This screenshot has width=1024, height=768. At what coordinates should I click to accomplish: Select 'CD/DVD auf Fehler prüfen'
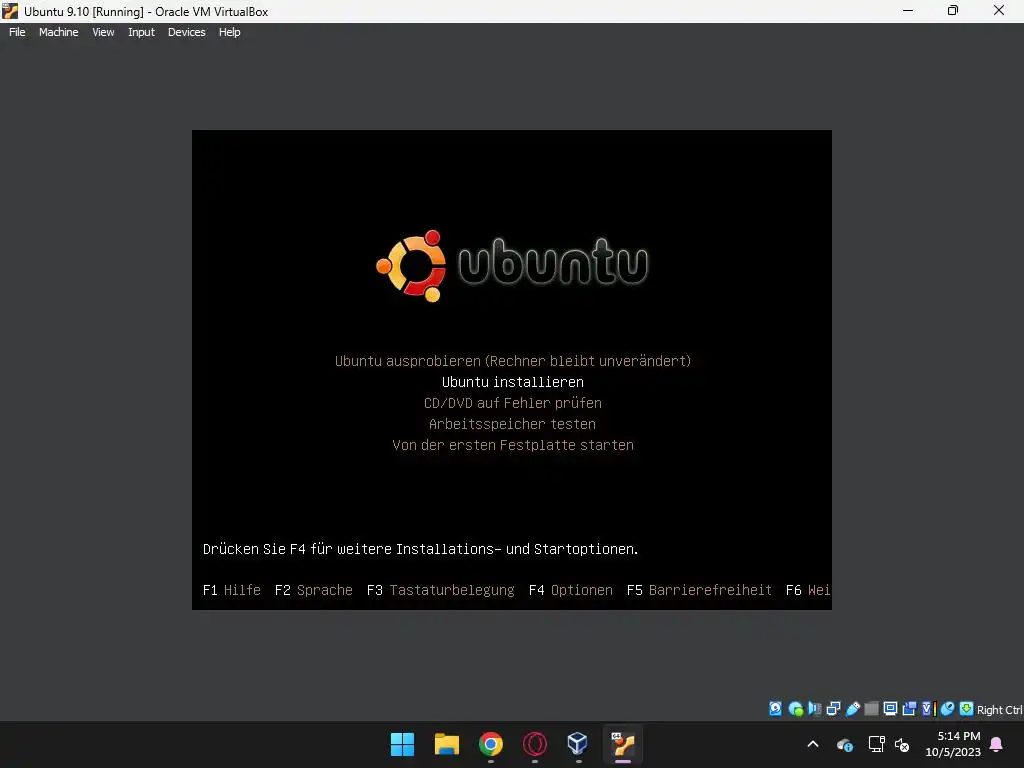[x=513, y=403]
